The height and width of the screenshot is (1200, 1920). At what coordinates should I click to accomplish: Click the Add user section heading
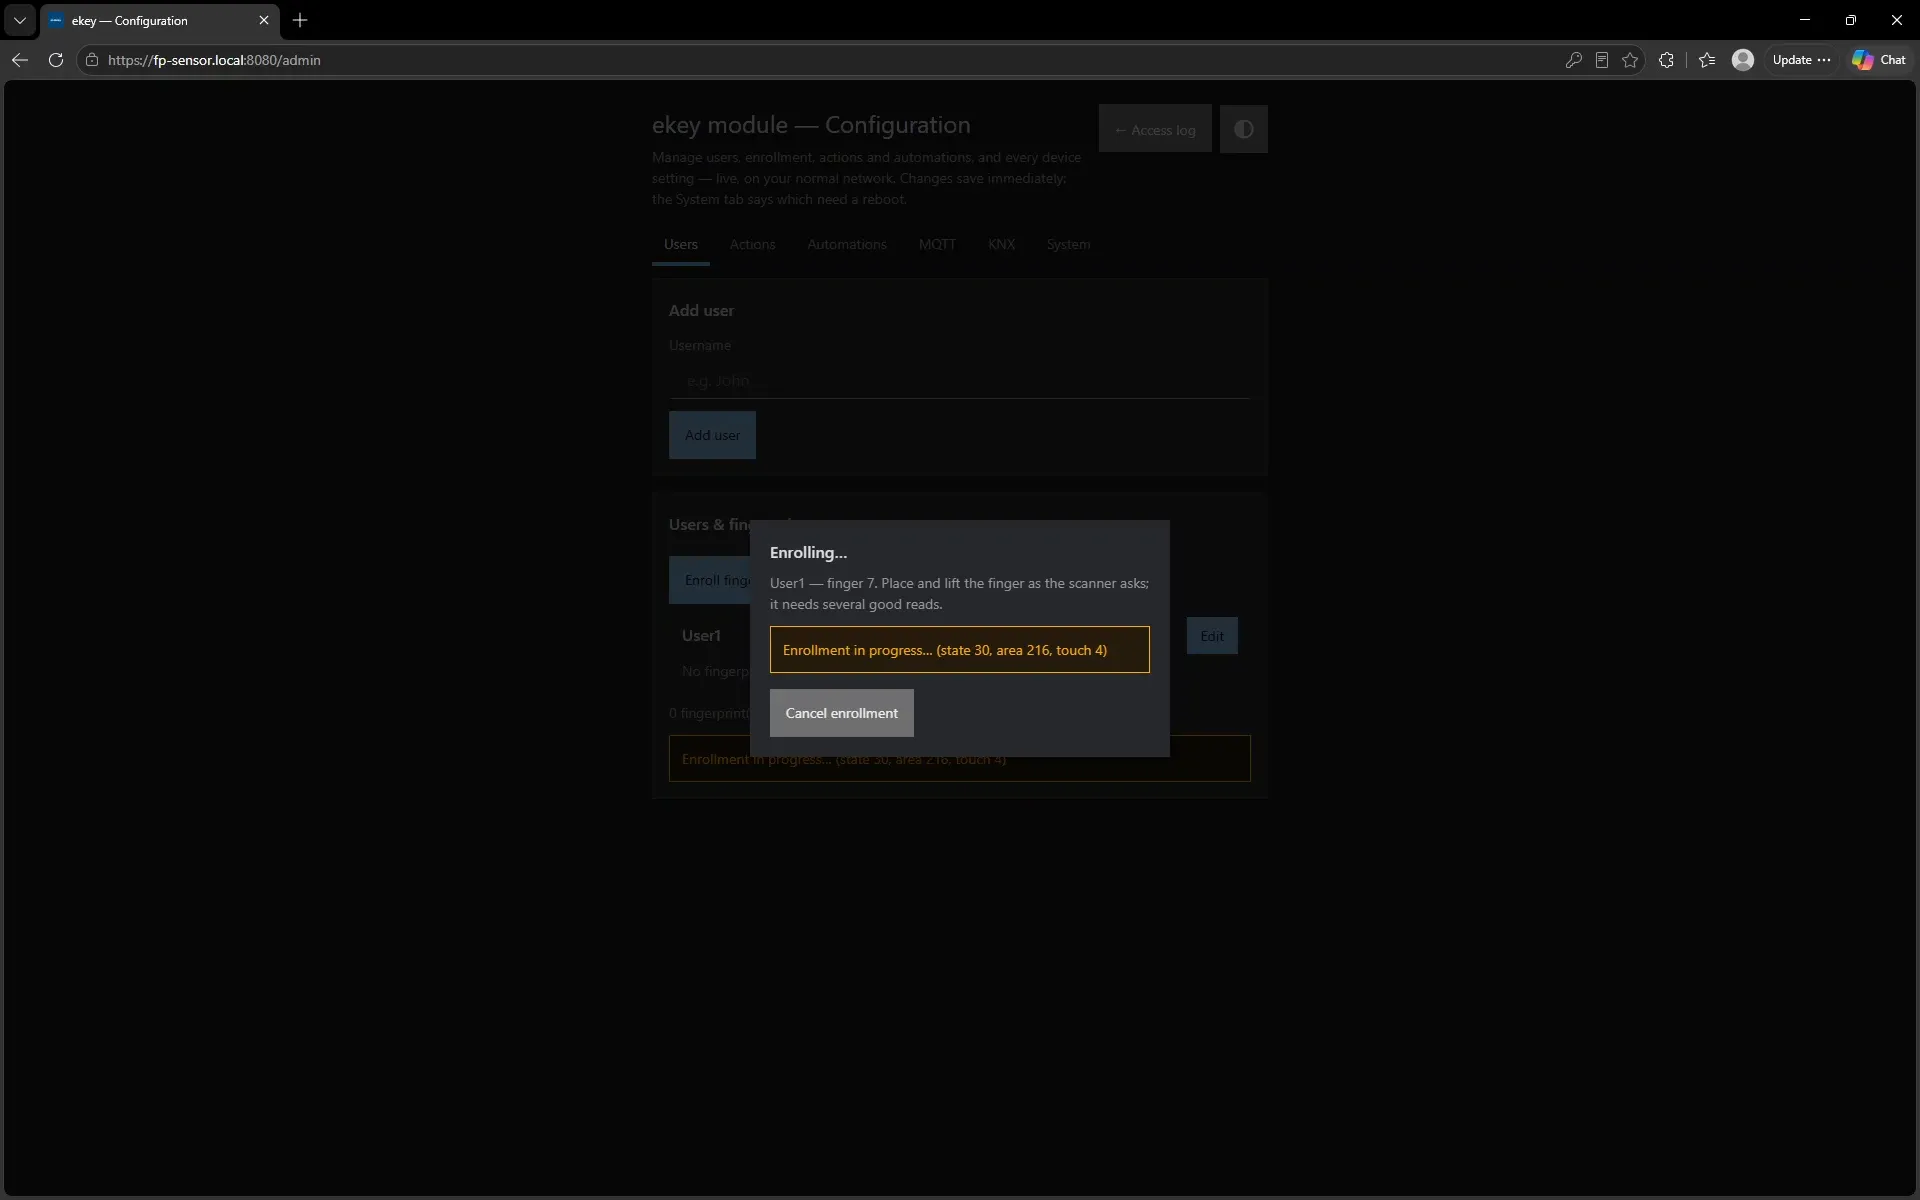(x=701, y=311)
